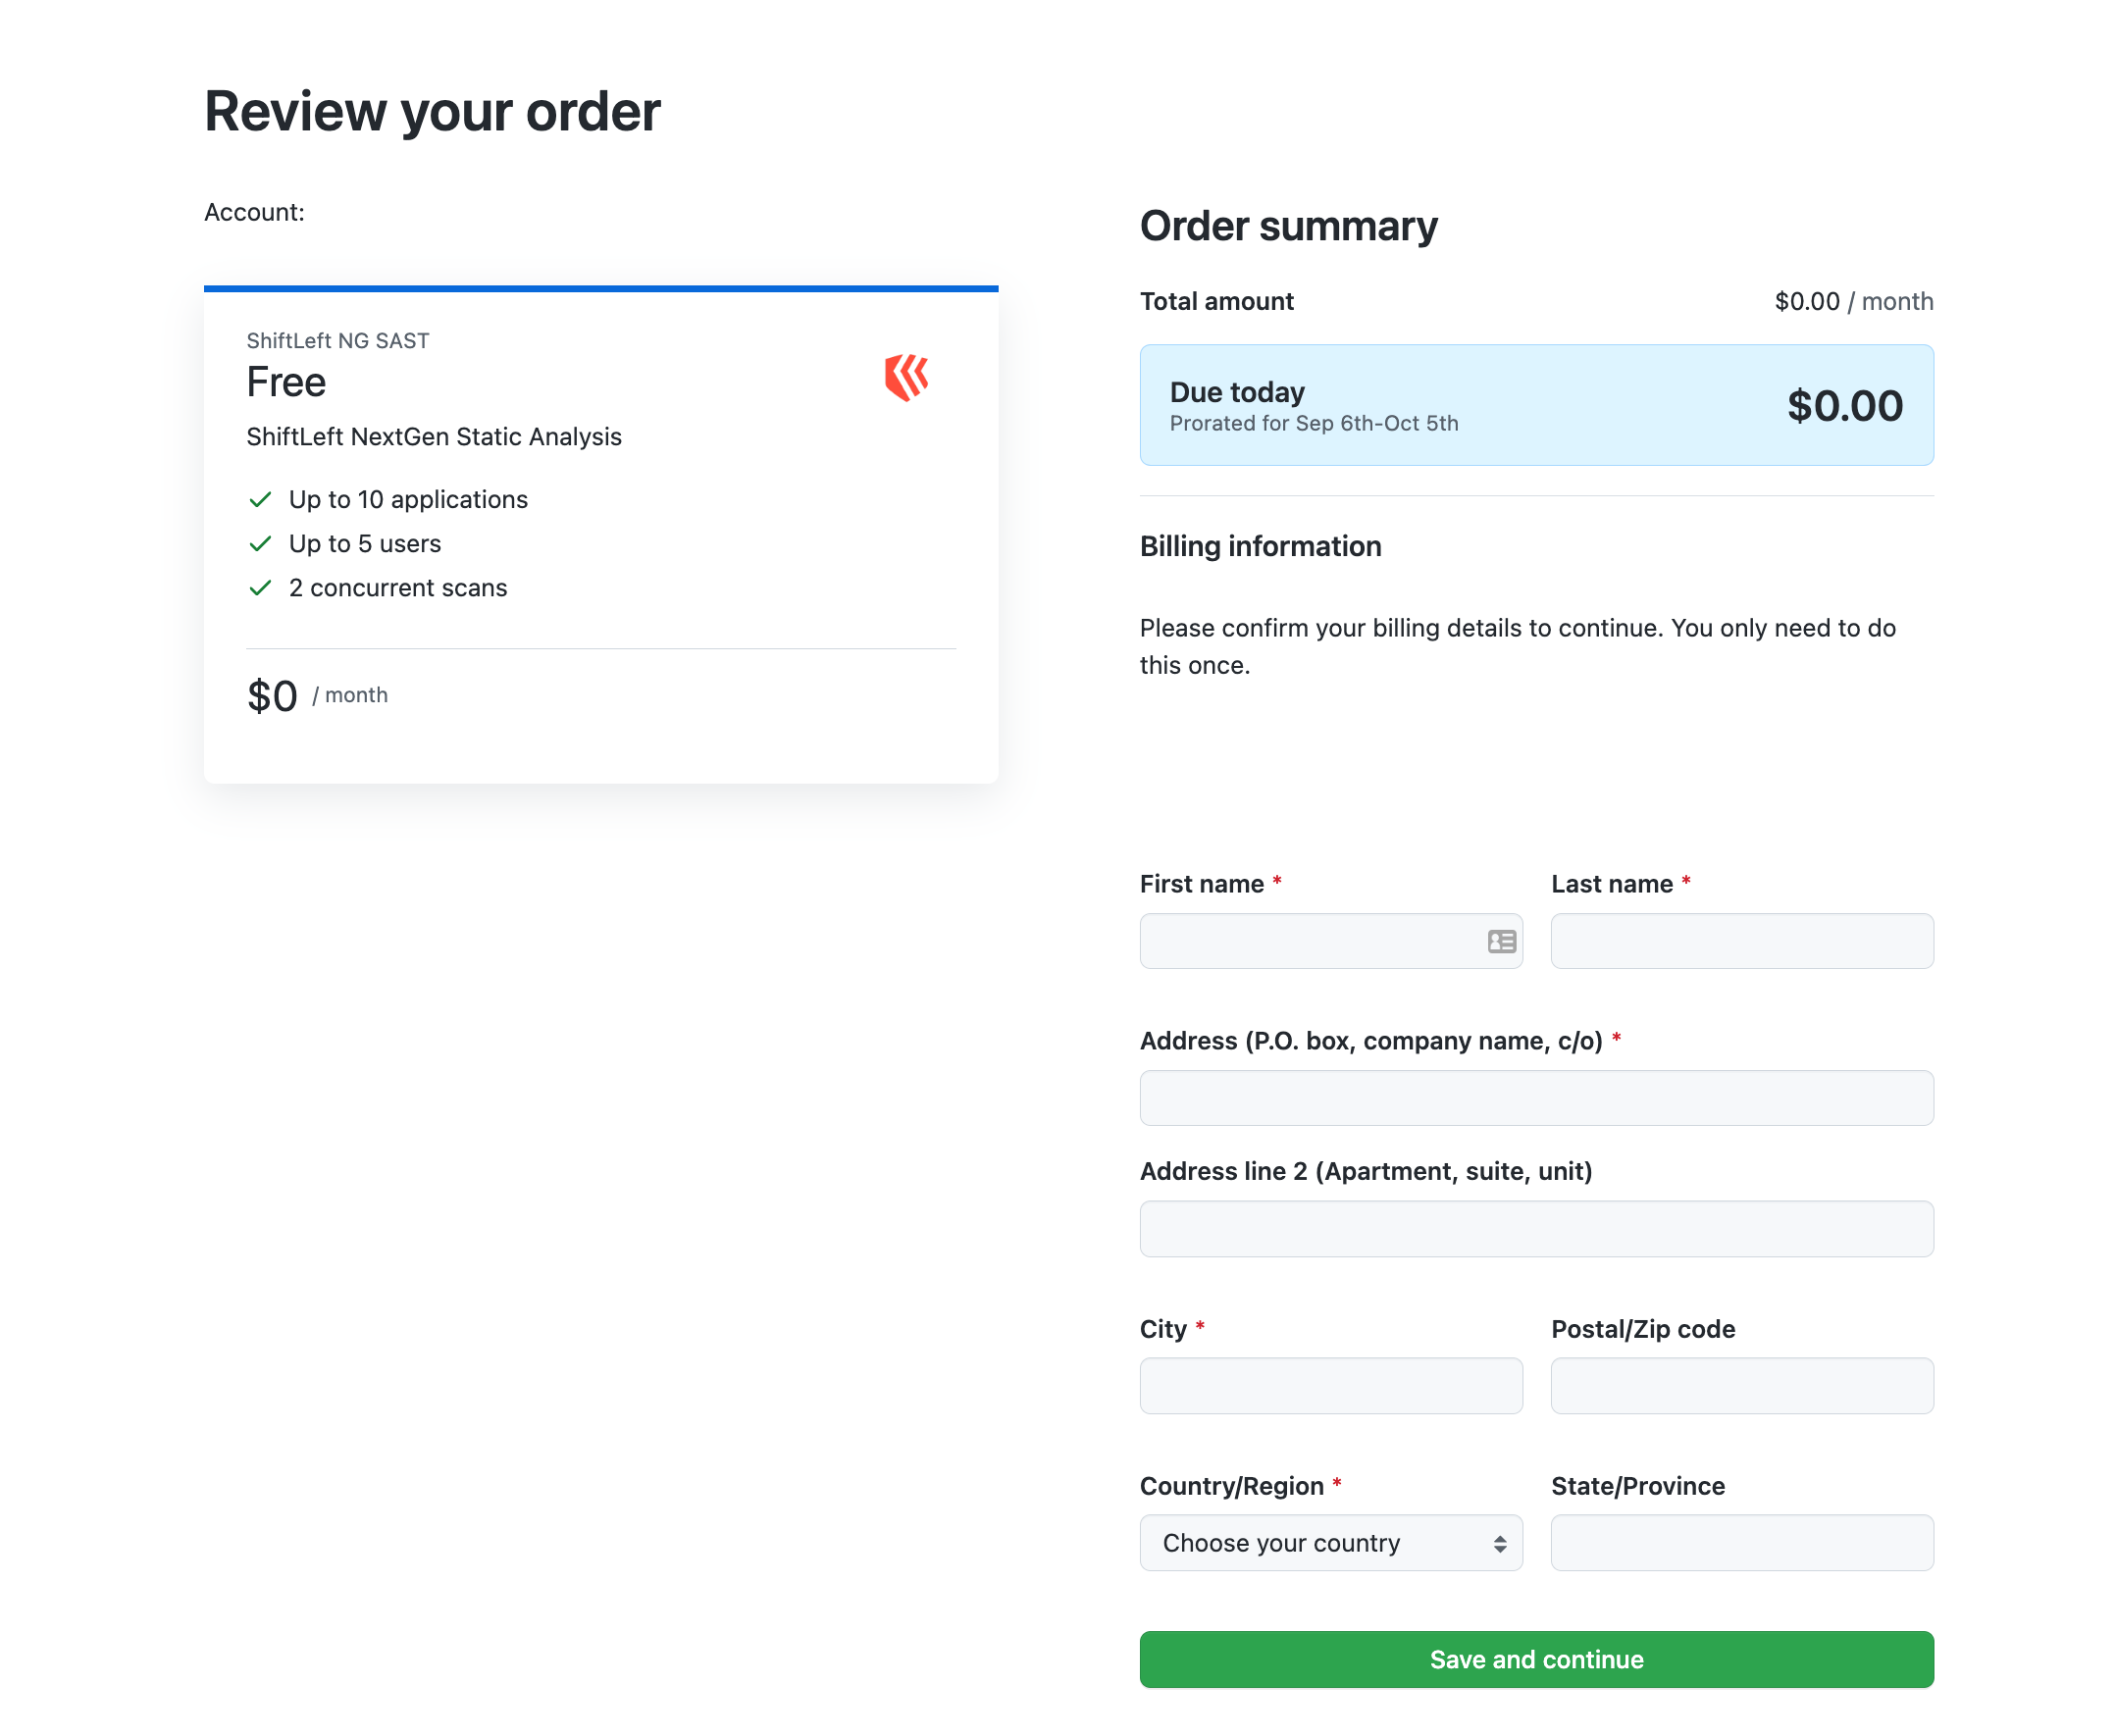
Task: Focus the Last name field
Action: [1741, 941]
